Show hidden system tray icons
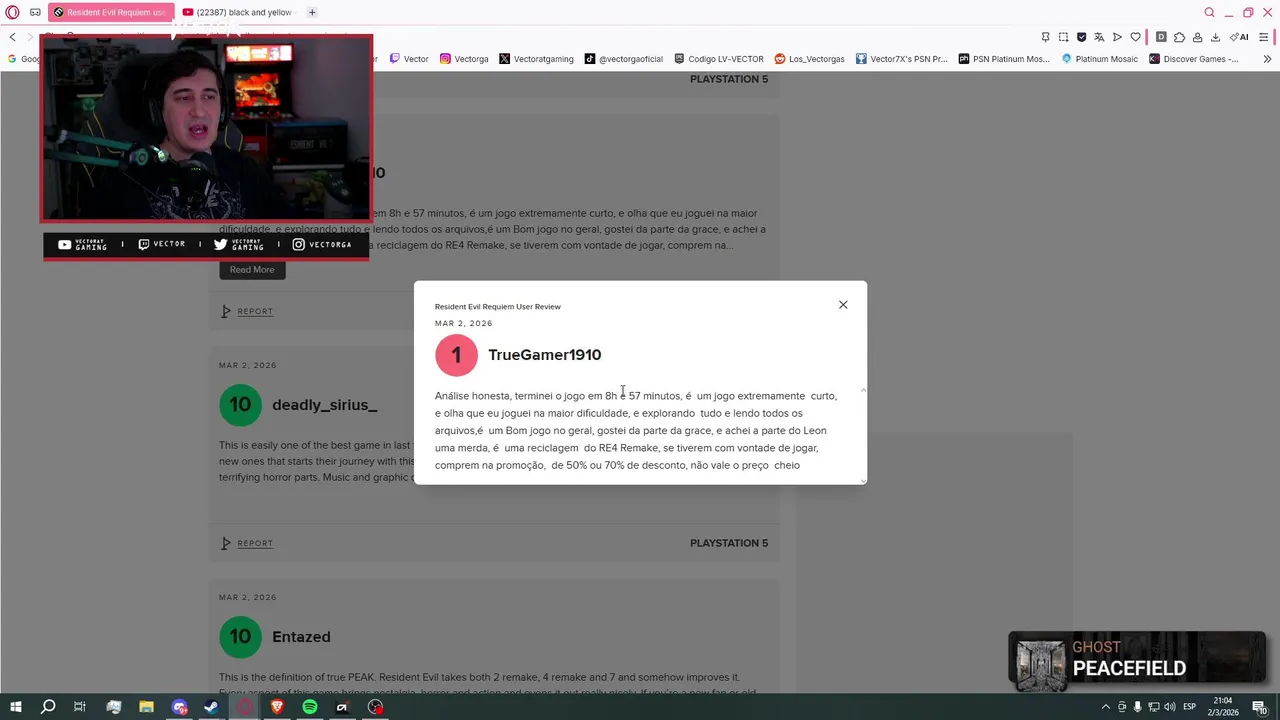This screenshot has height=720, width=1280. coord(1105,707)
